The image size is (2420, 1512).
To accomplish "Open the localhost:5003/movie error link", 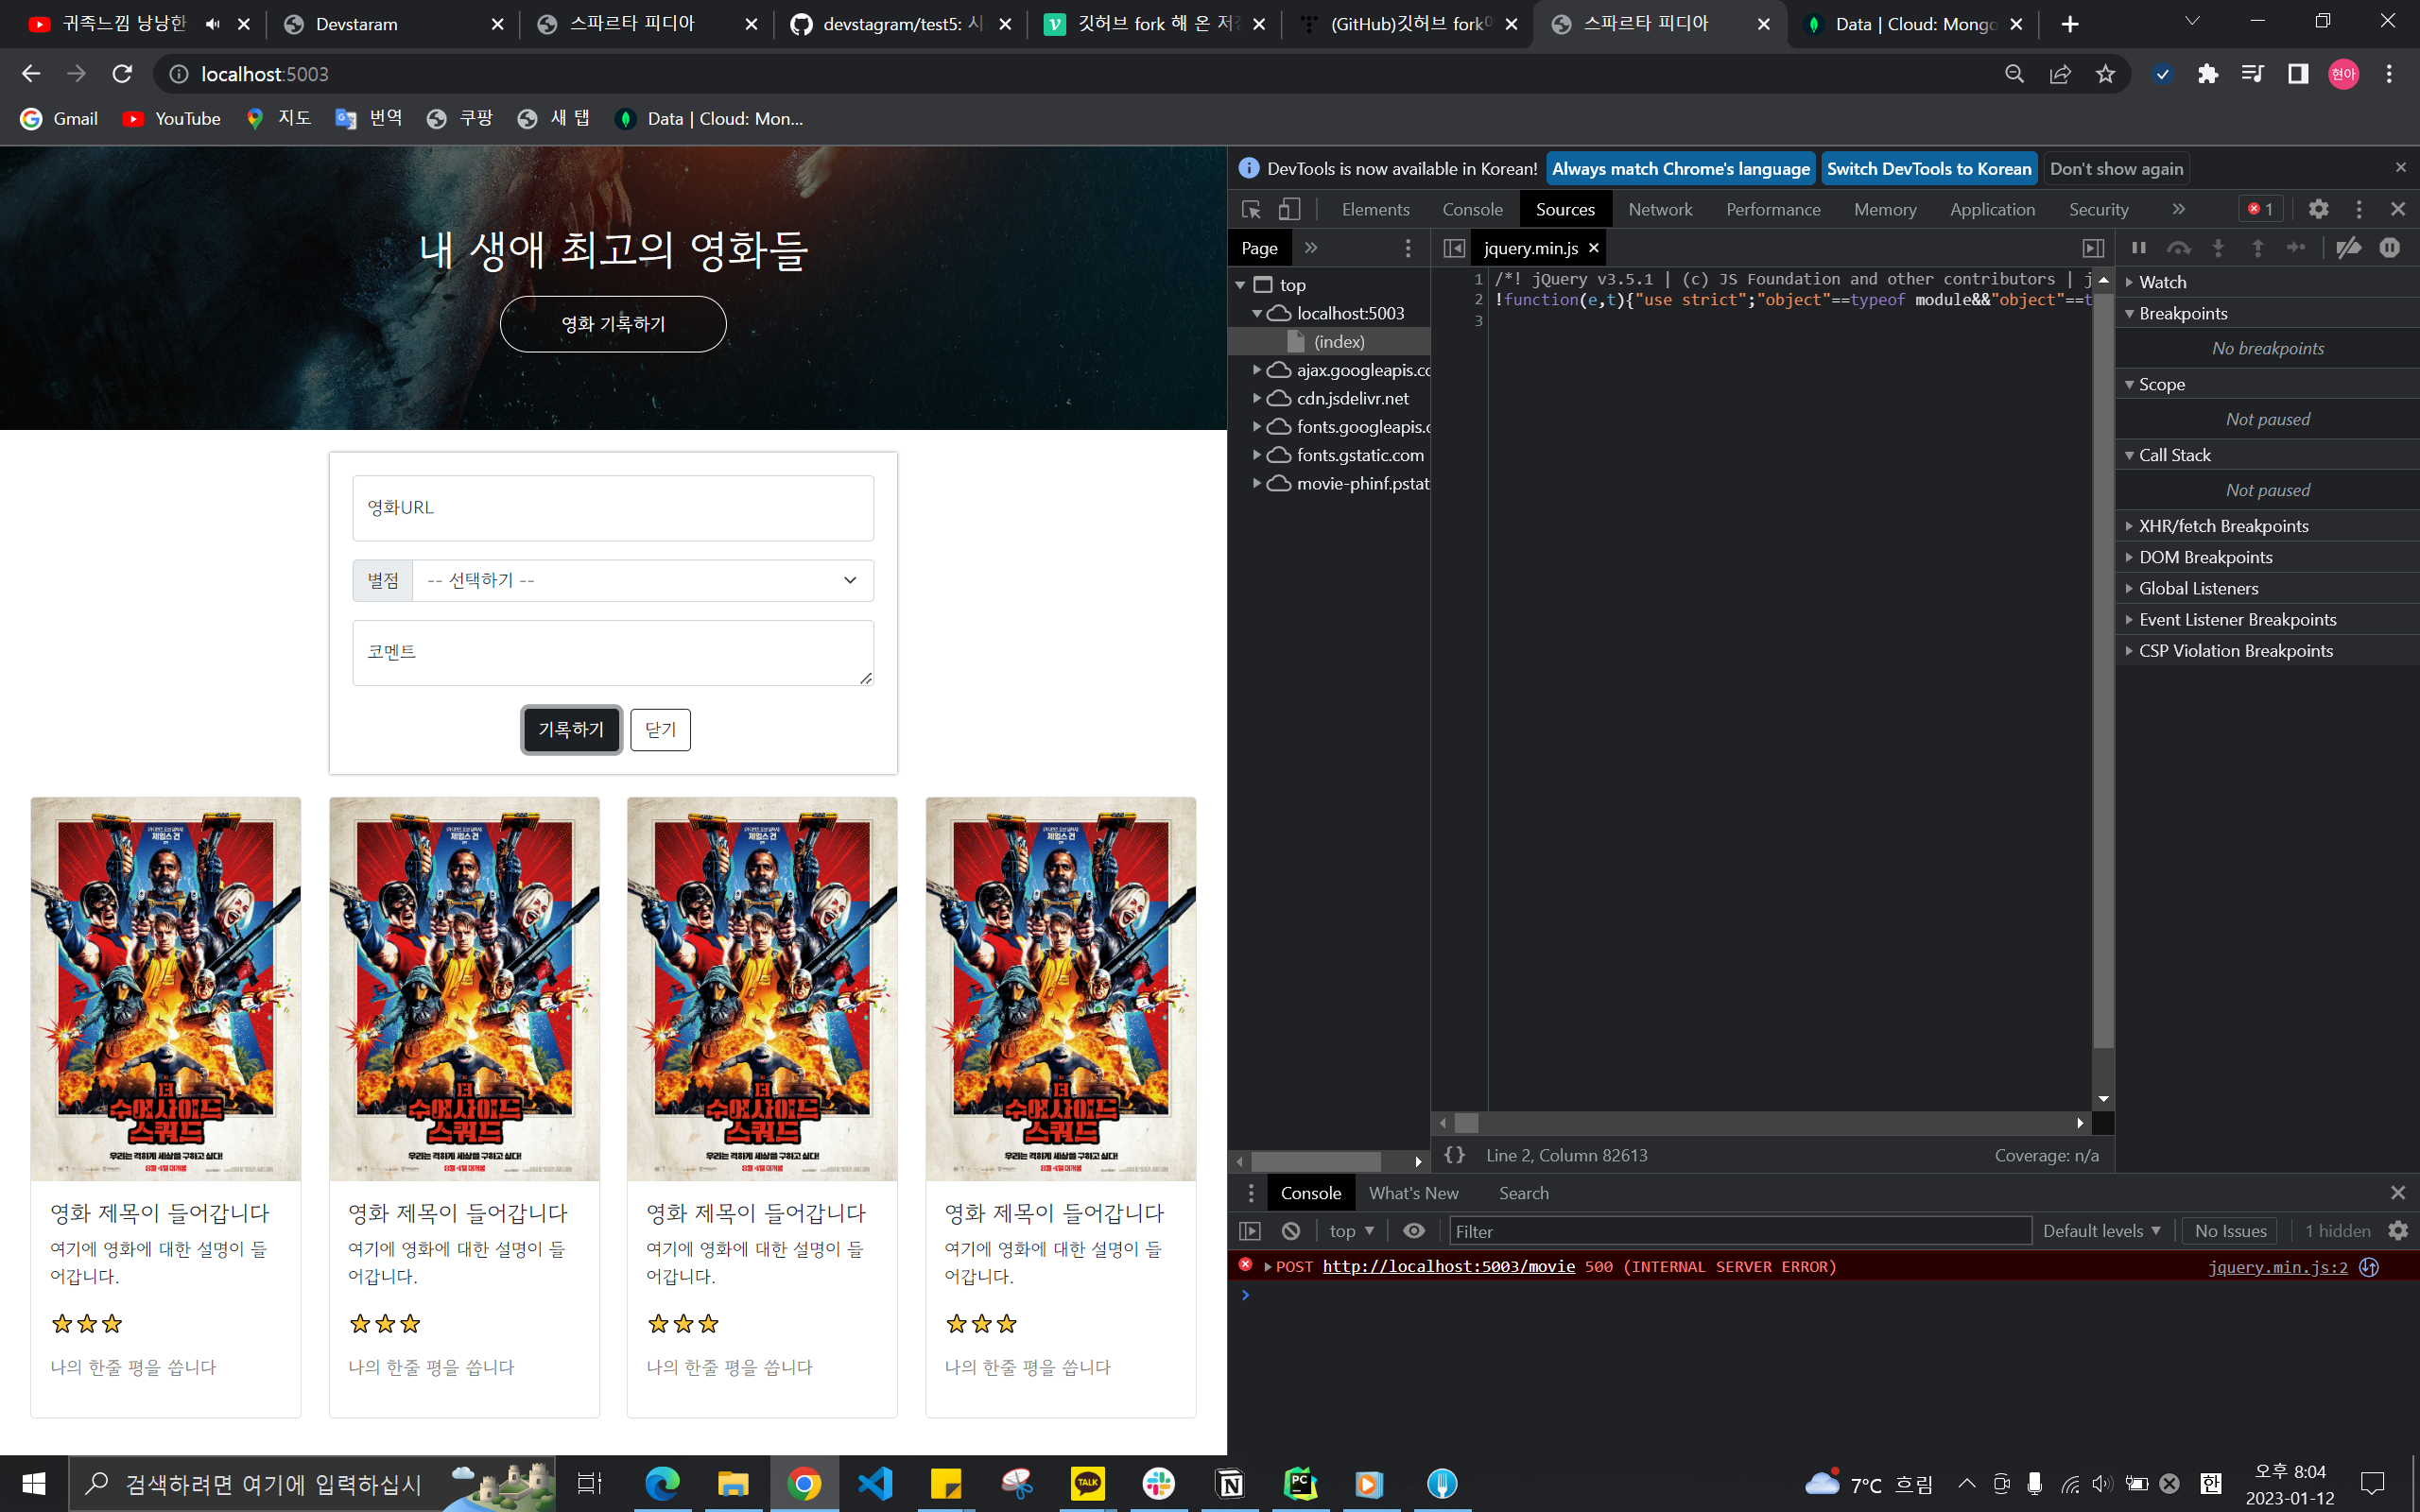I will click(x=1448, y=1267).
